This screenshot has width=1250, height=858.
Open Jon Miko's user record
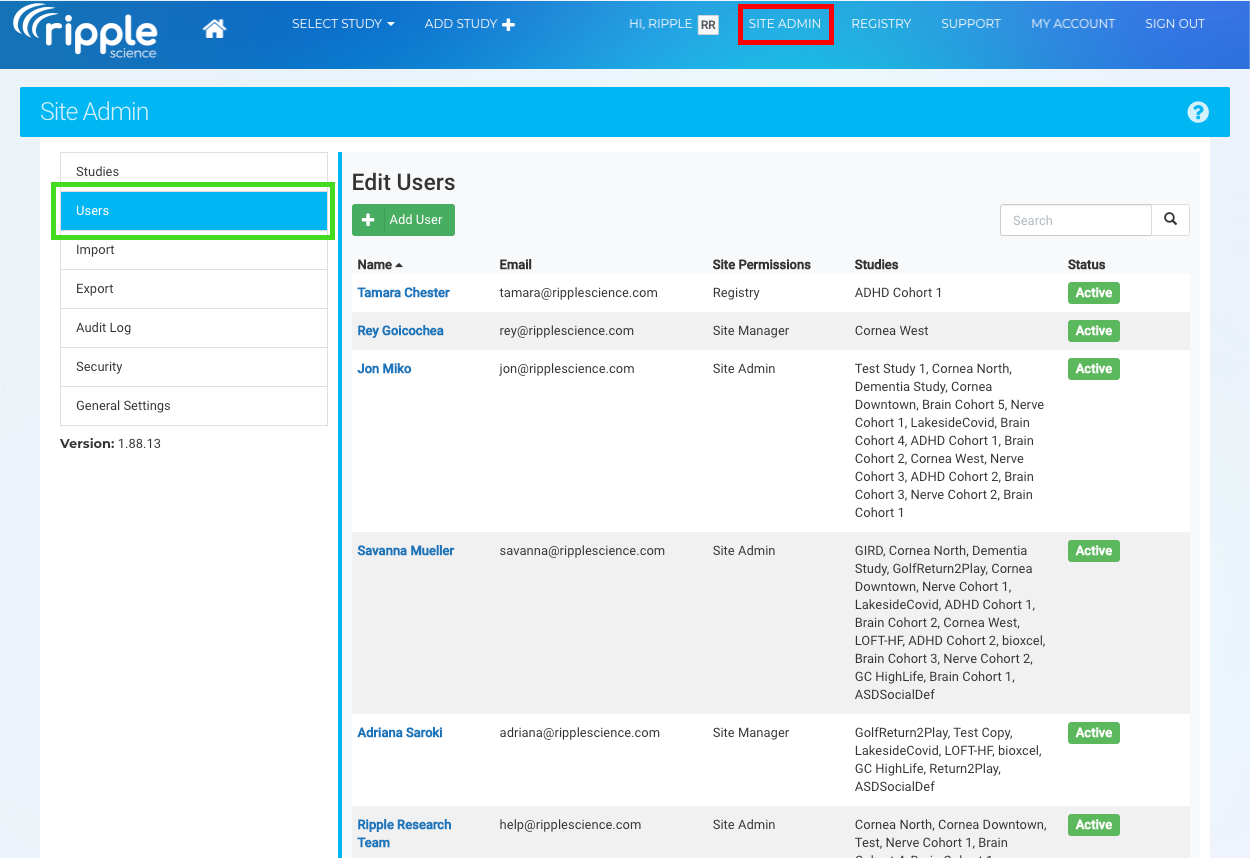pos(384,369)
